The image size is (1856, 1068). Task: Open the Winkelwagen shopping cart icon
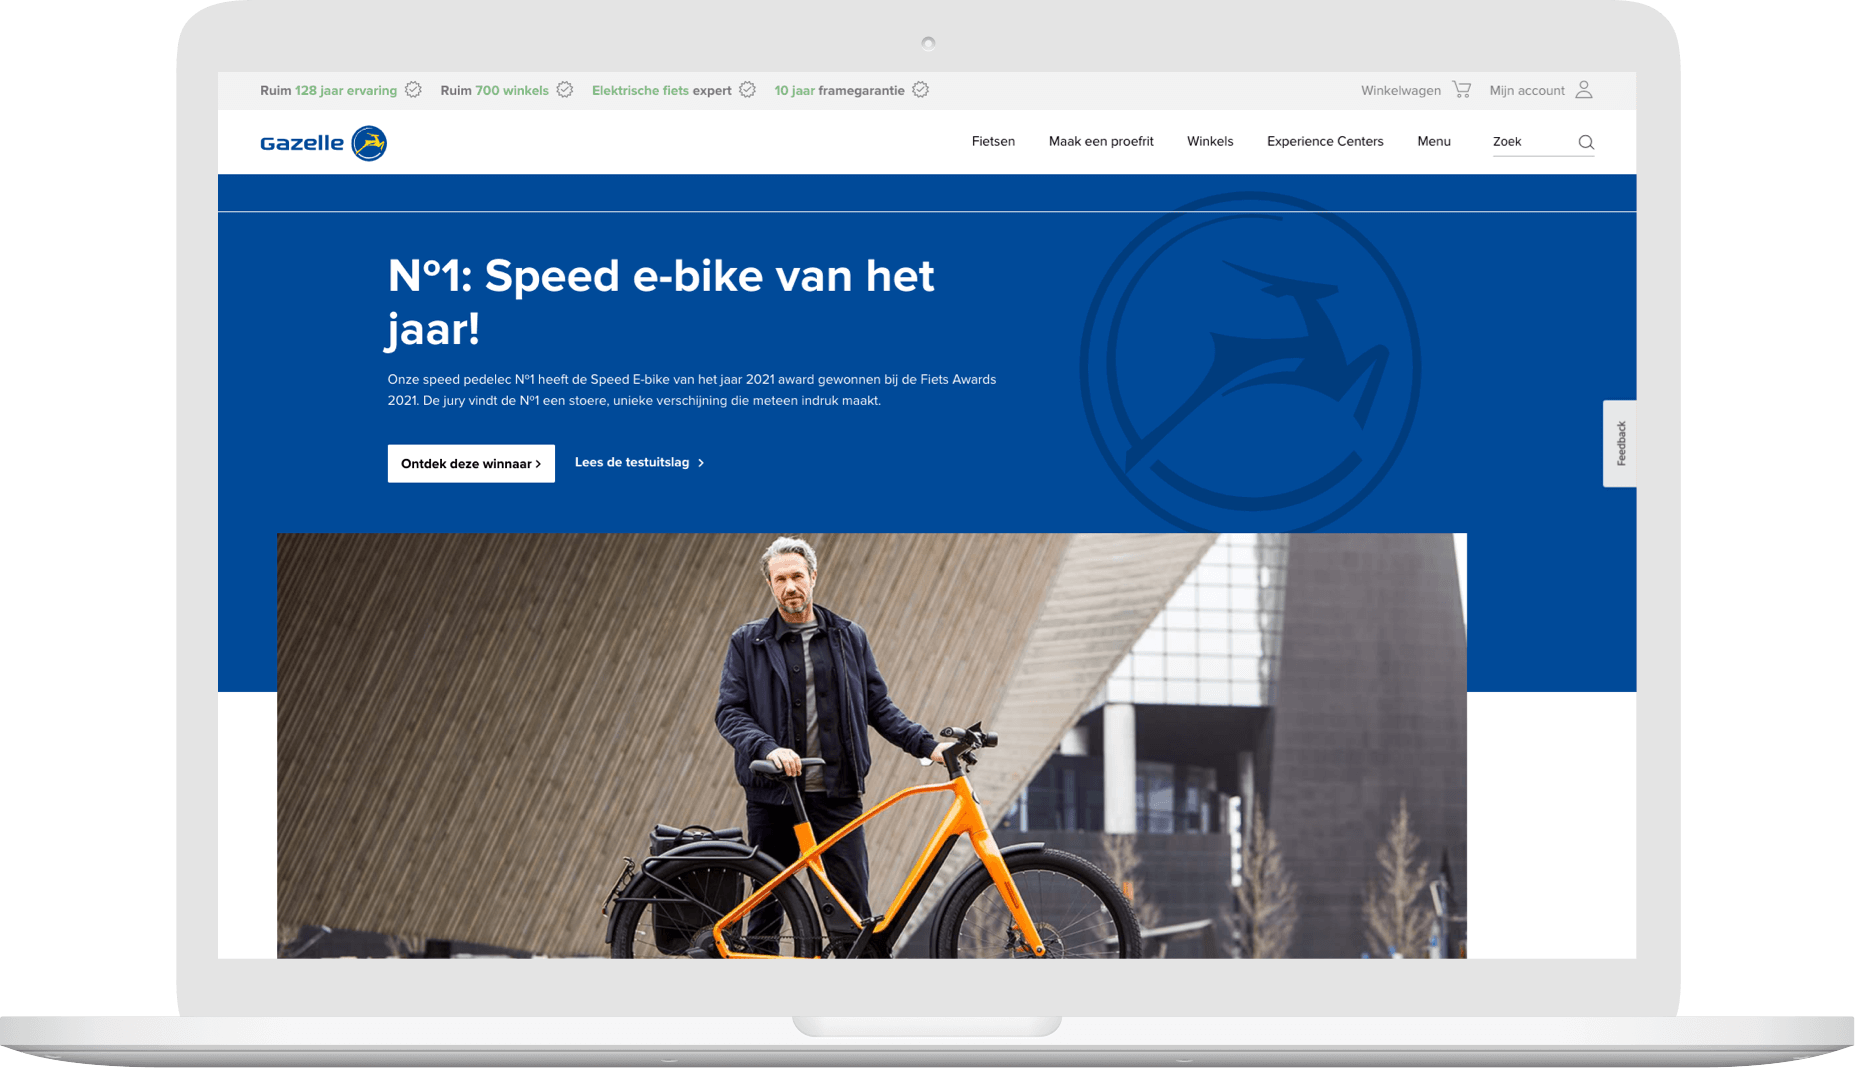[1461, 90]
